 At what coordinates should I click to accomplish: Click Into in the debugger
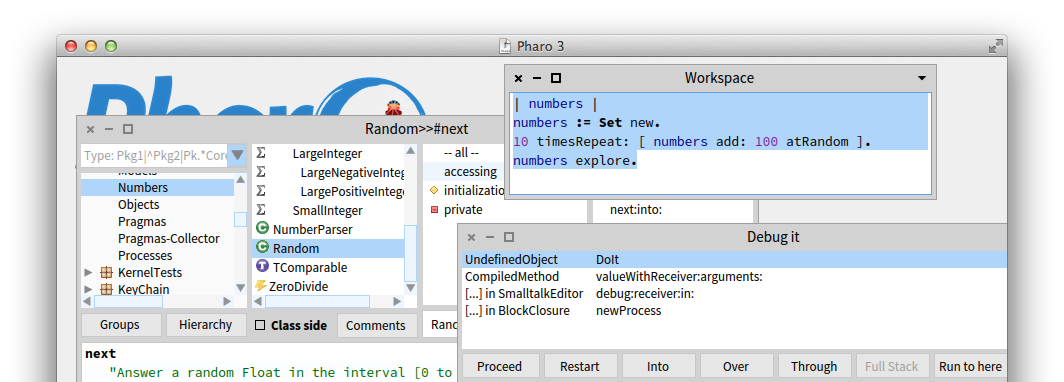(658, 366)
